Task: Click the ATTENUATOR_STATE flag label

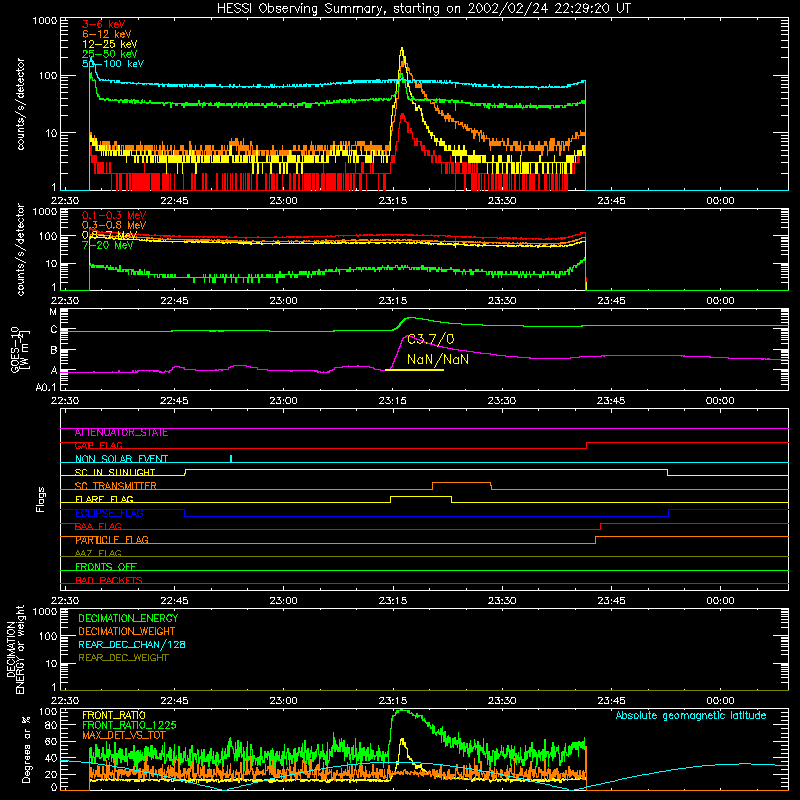Action: [x=121, y=433]
